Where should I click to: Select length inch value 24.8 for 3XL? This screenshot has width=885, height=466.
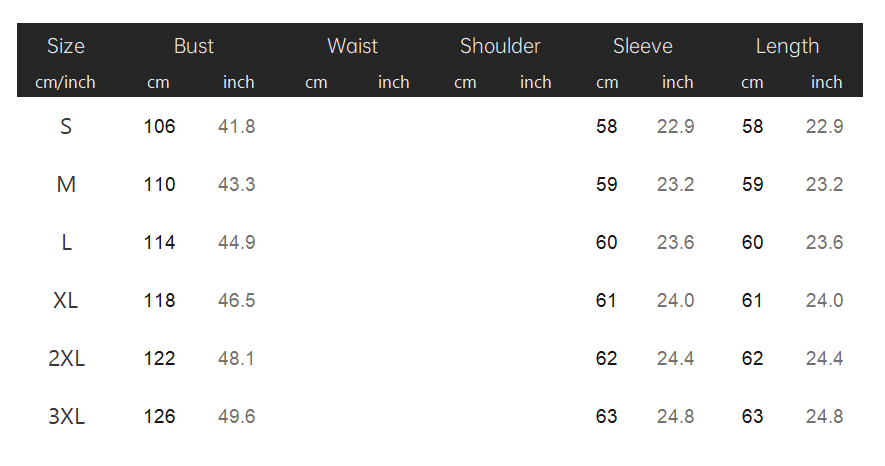[824, 417]
